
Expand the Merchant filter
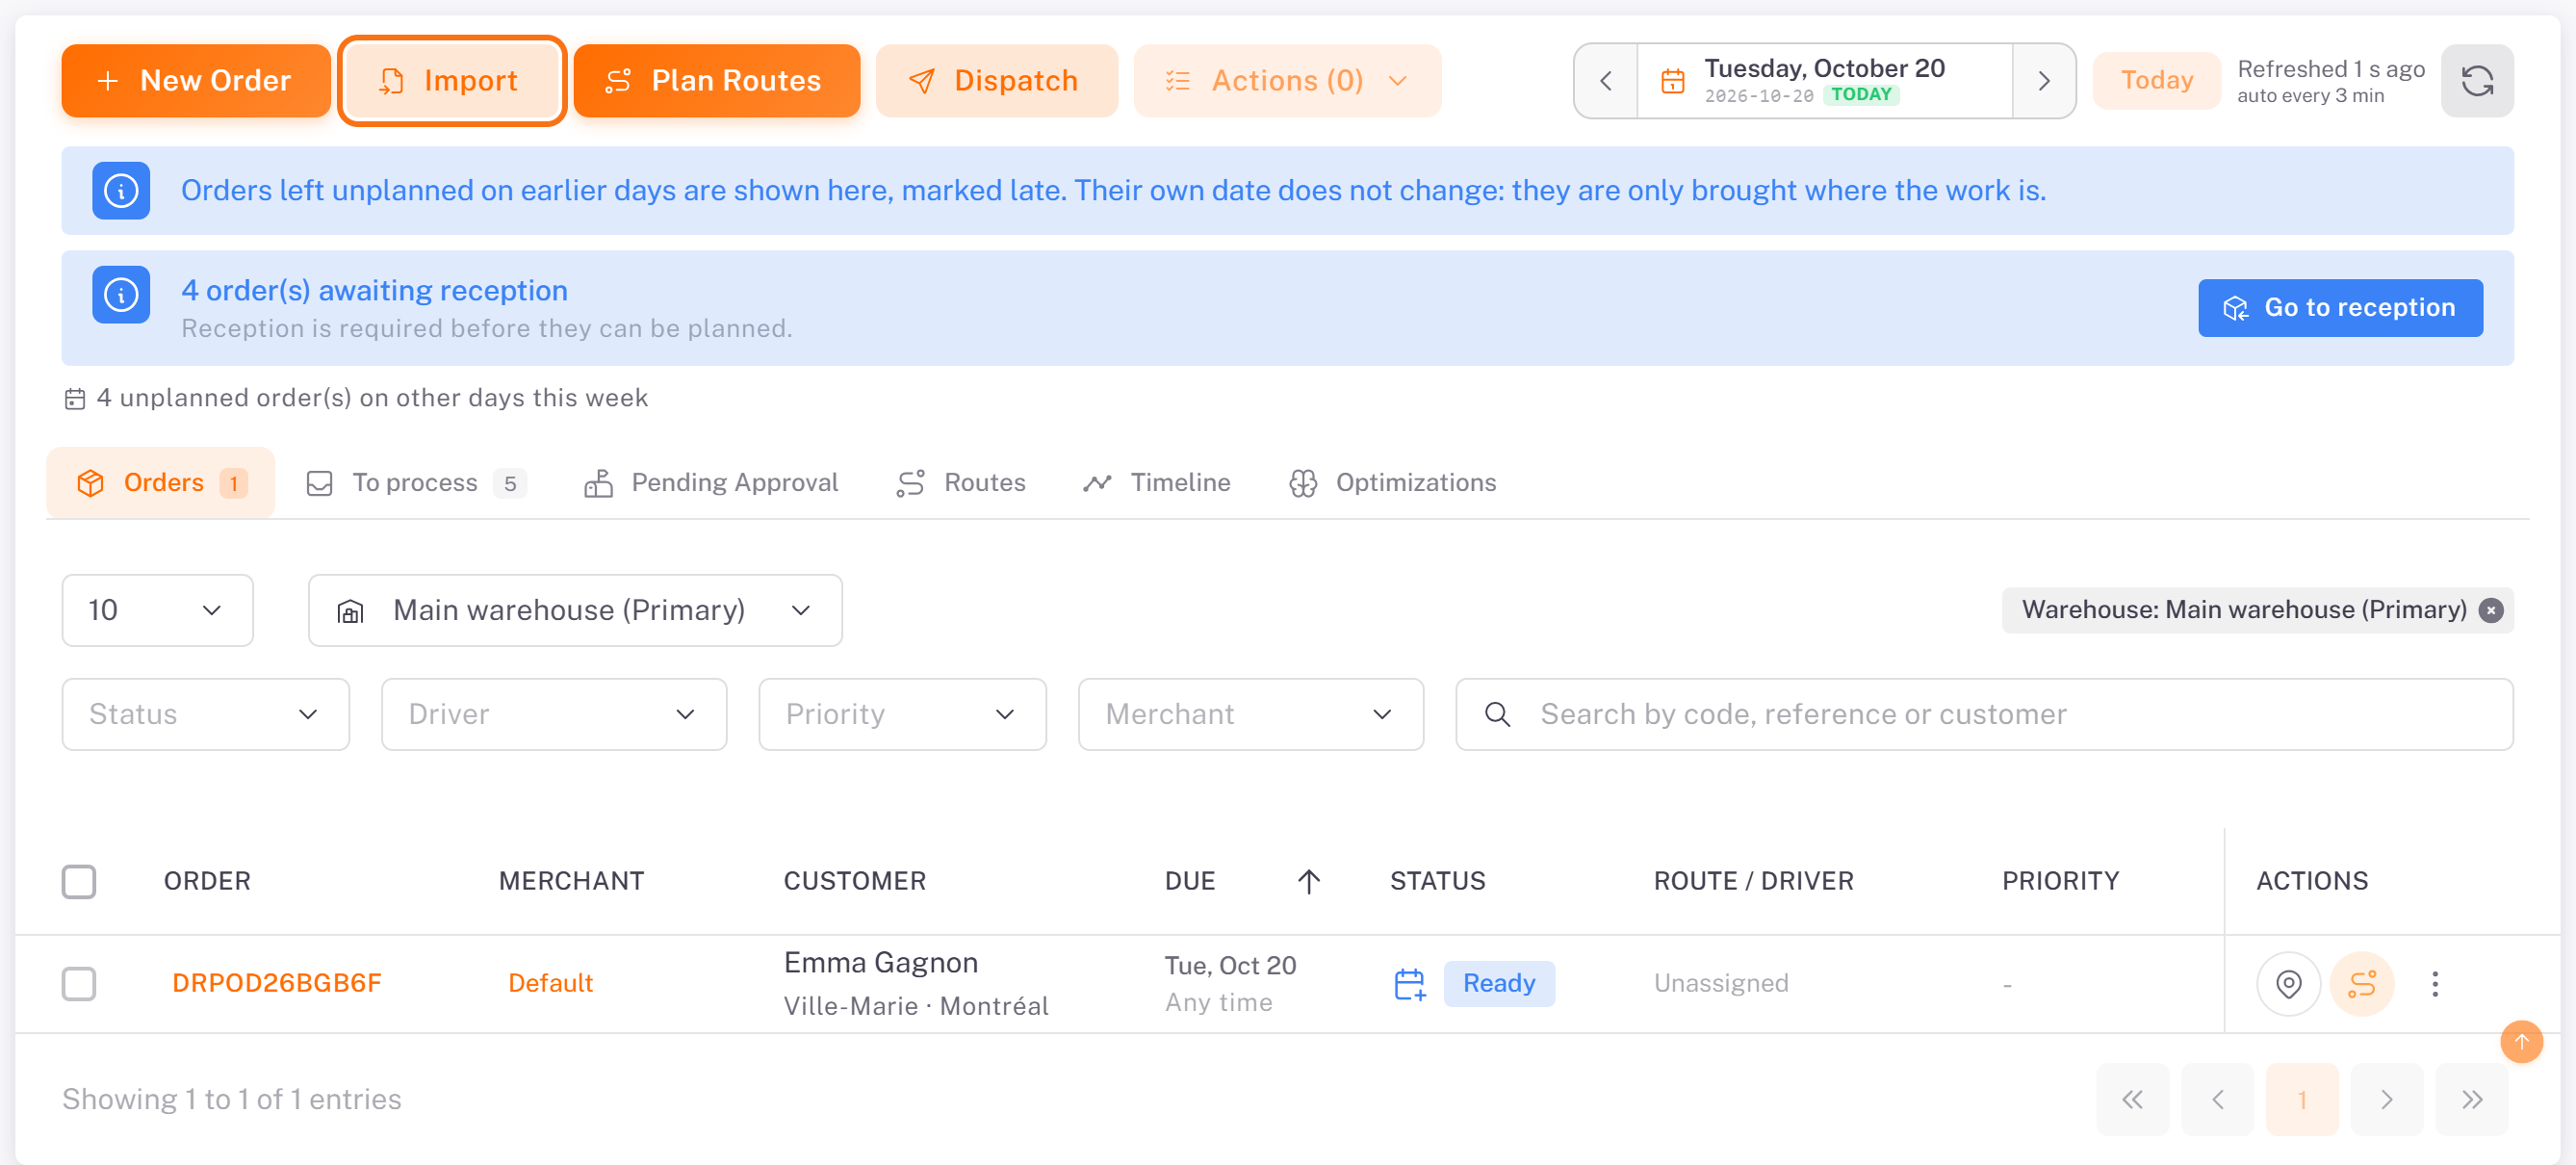(1250, 714)
